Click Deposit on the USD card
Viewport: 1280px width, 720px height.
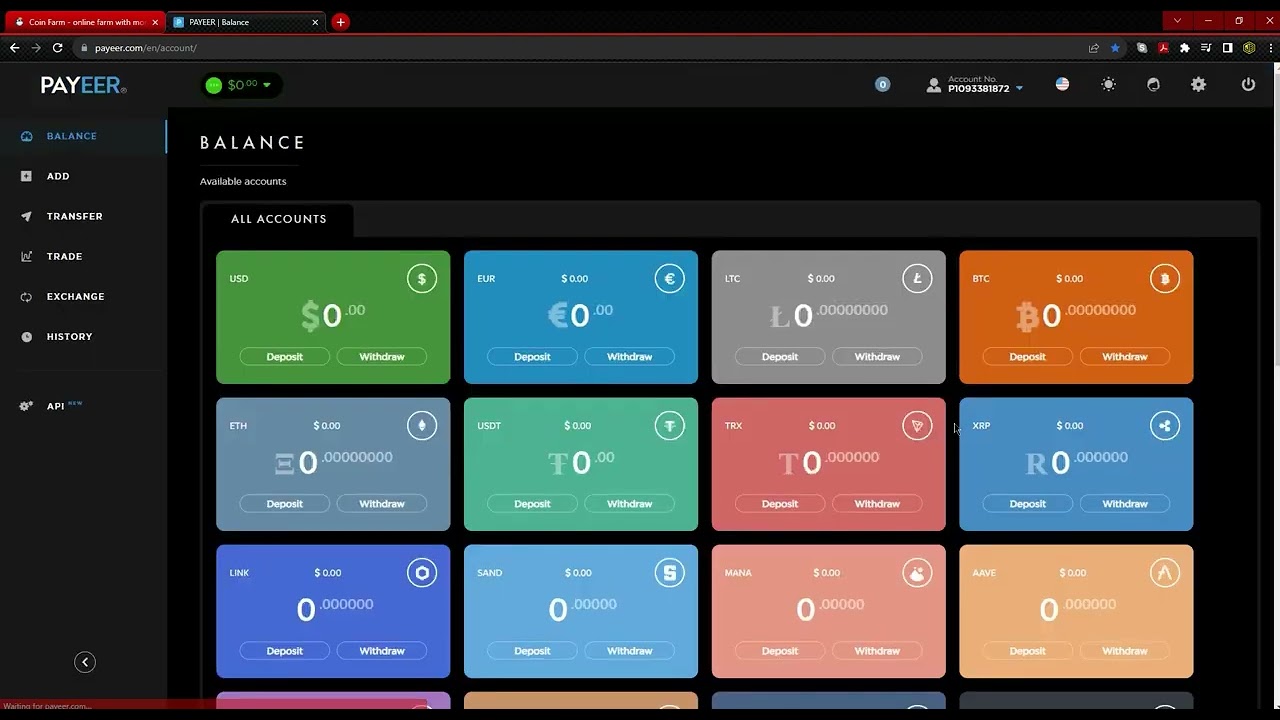(x=284, y=357)
